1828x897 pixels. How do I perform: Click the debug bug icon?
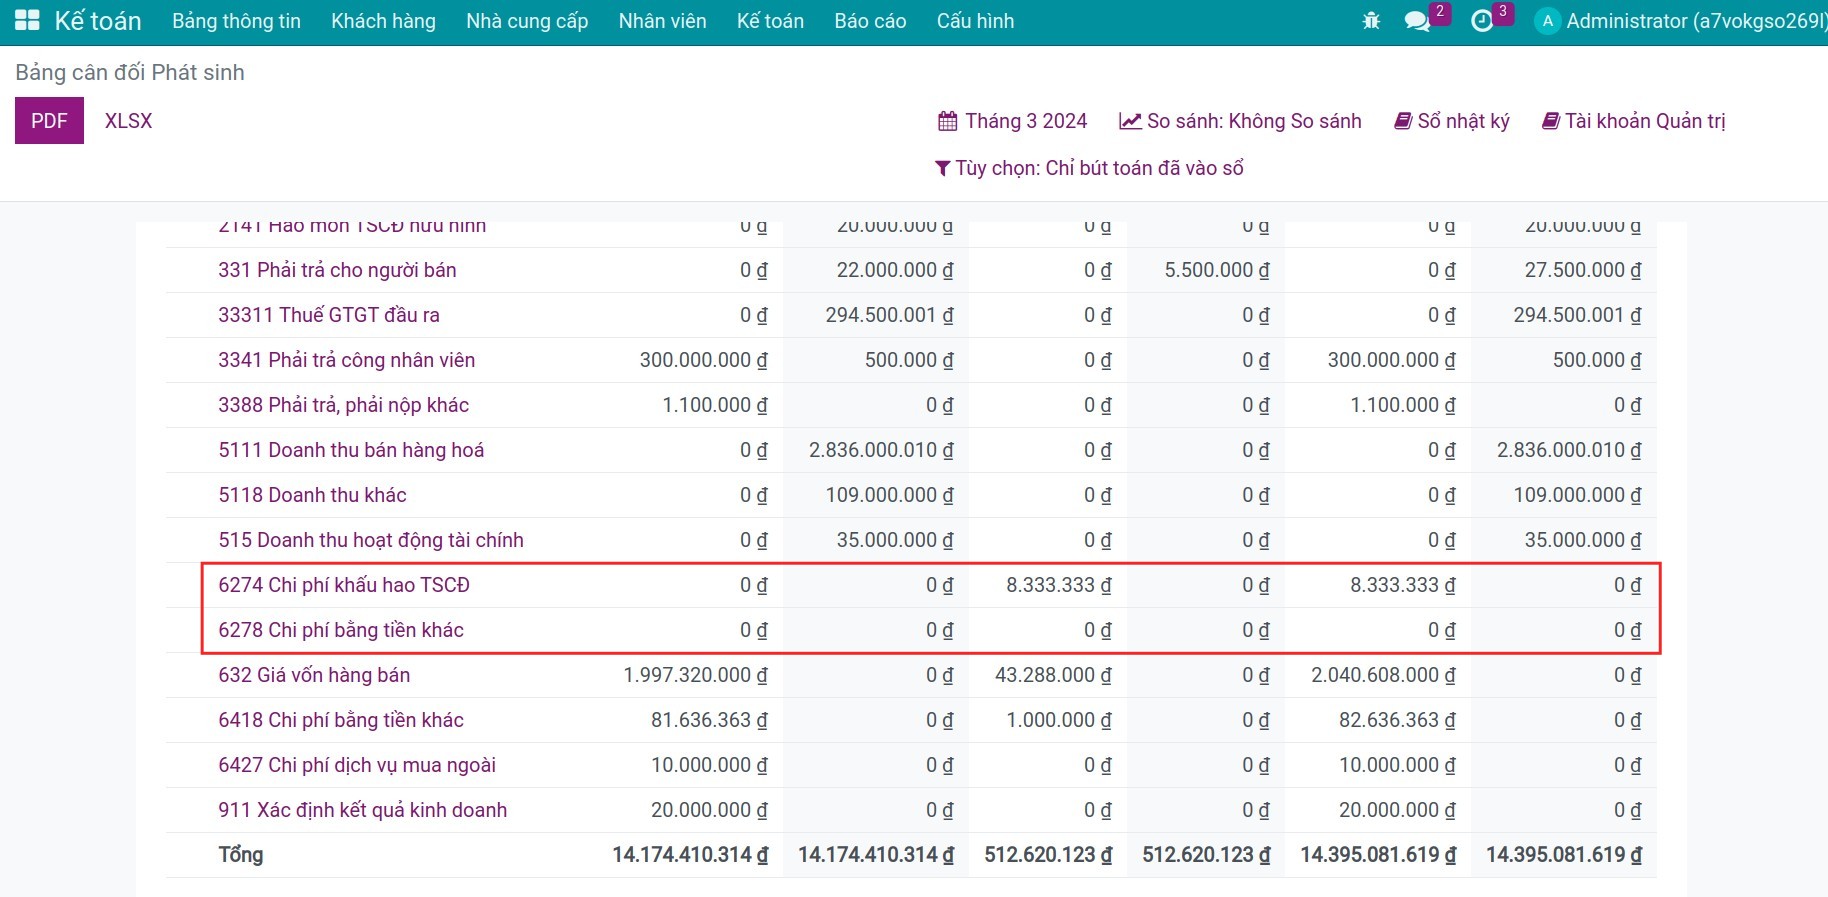tap(1371, 21)
